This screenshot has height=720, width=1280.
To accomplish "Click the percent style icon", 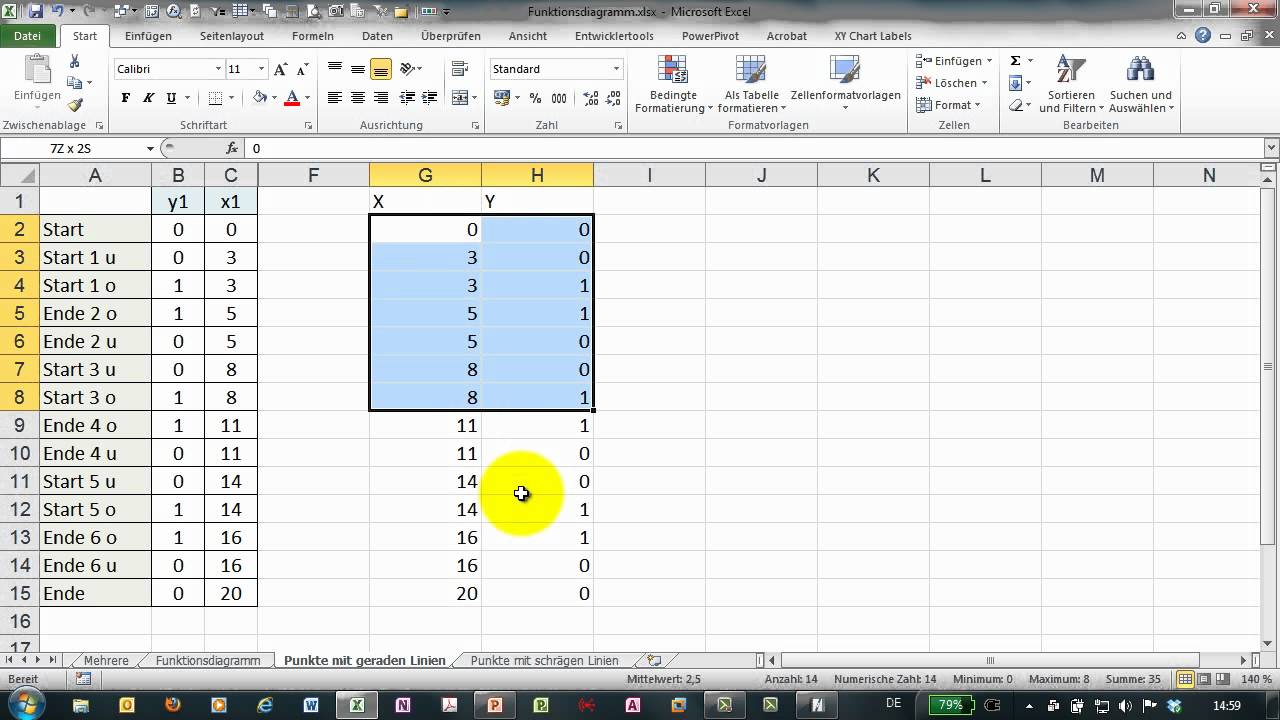I will coord(535,98).
